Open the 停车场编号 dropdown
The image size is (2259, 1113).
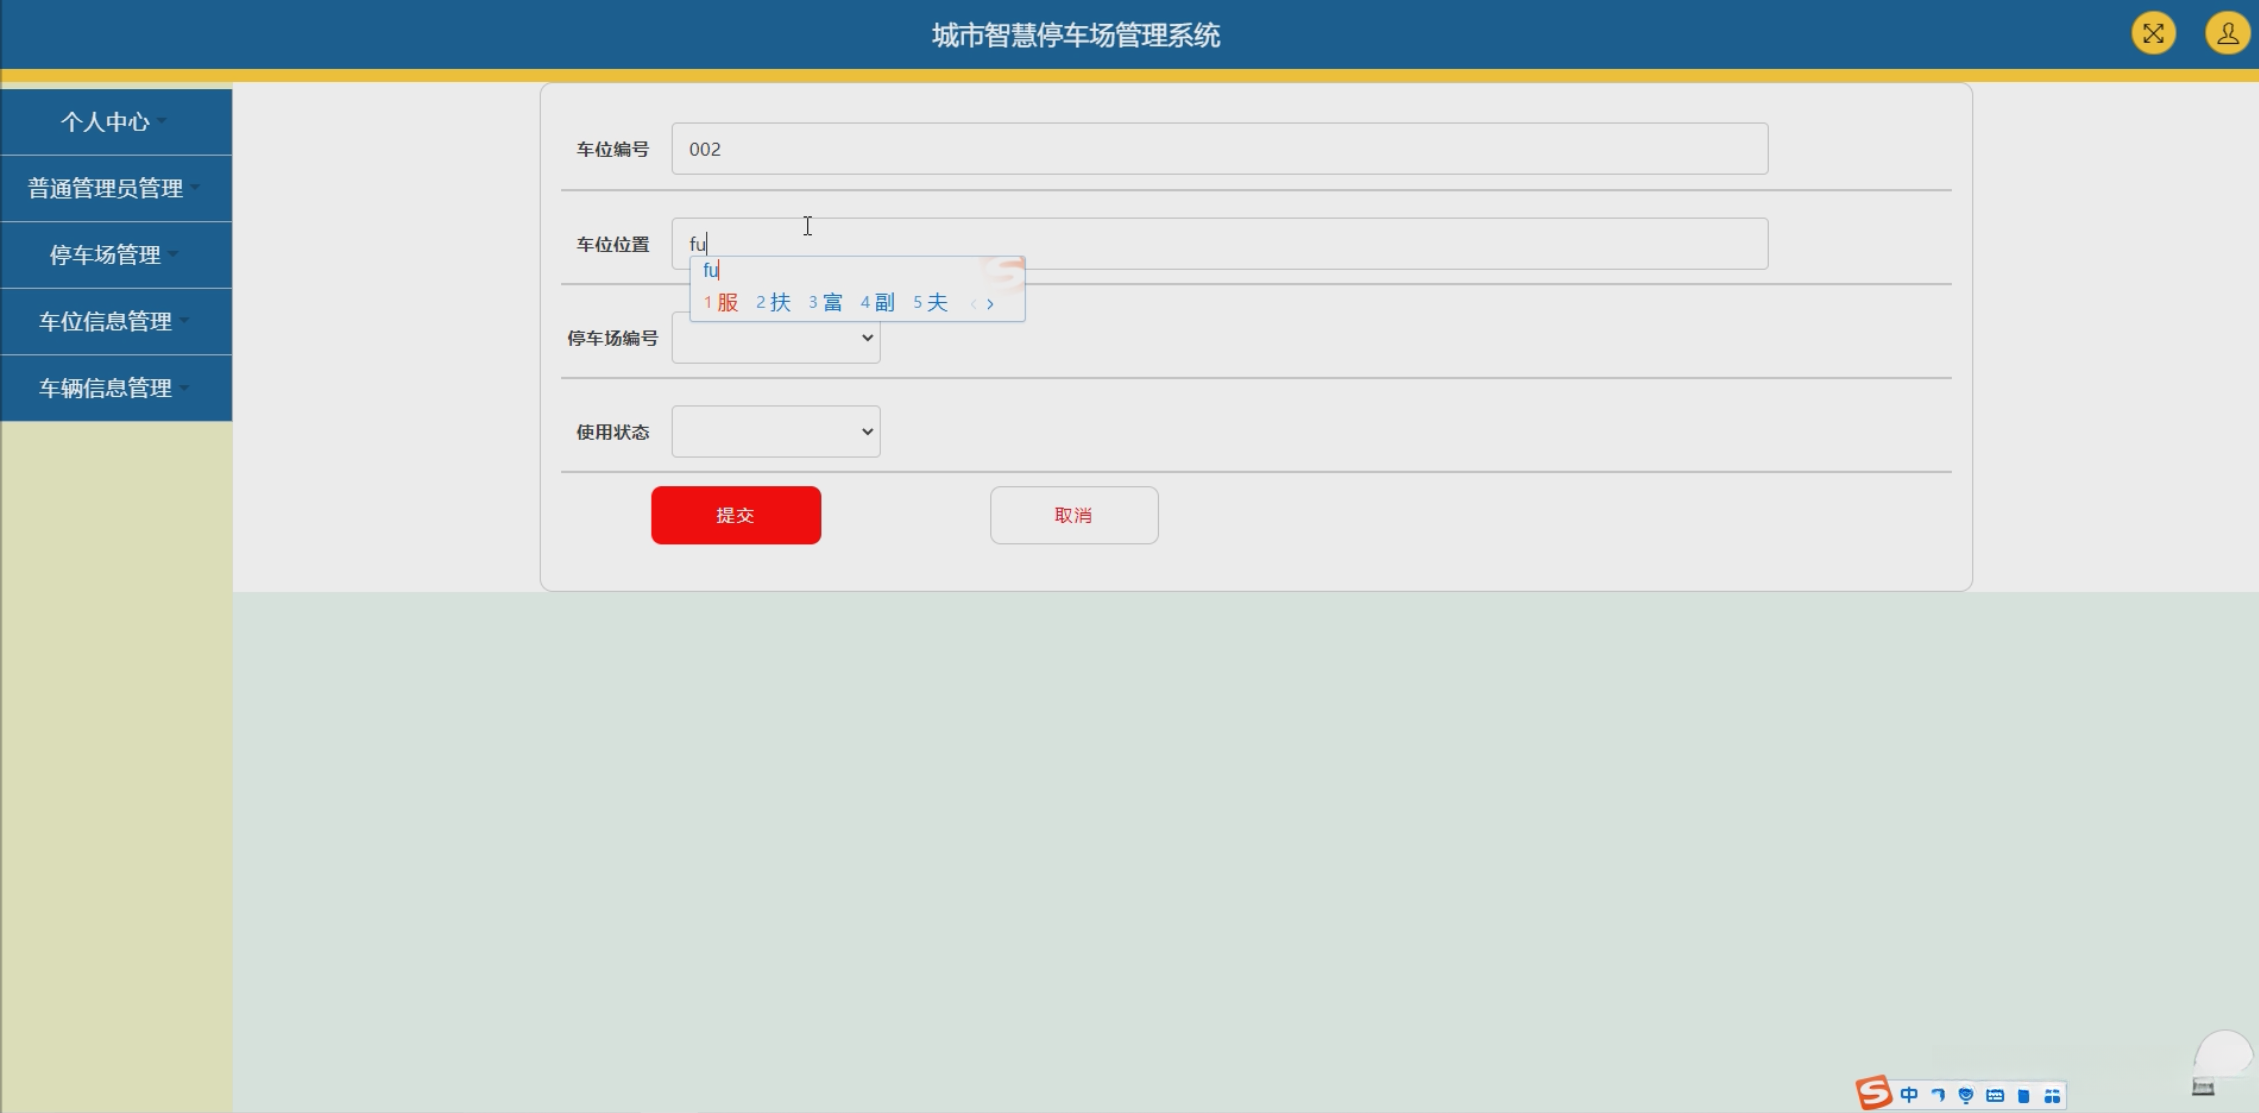775,338
